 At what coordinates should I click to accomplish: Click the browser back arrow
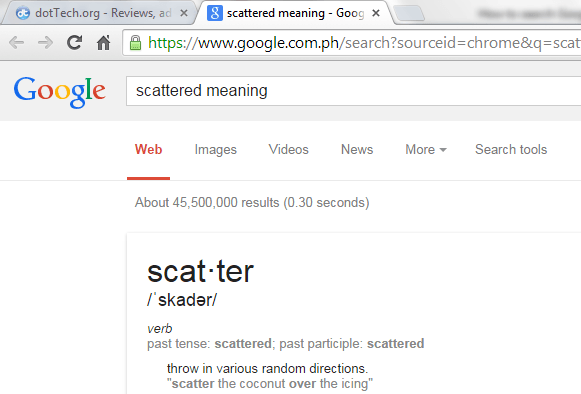17,43
